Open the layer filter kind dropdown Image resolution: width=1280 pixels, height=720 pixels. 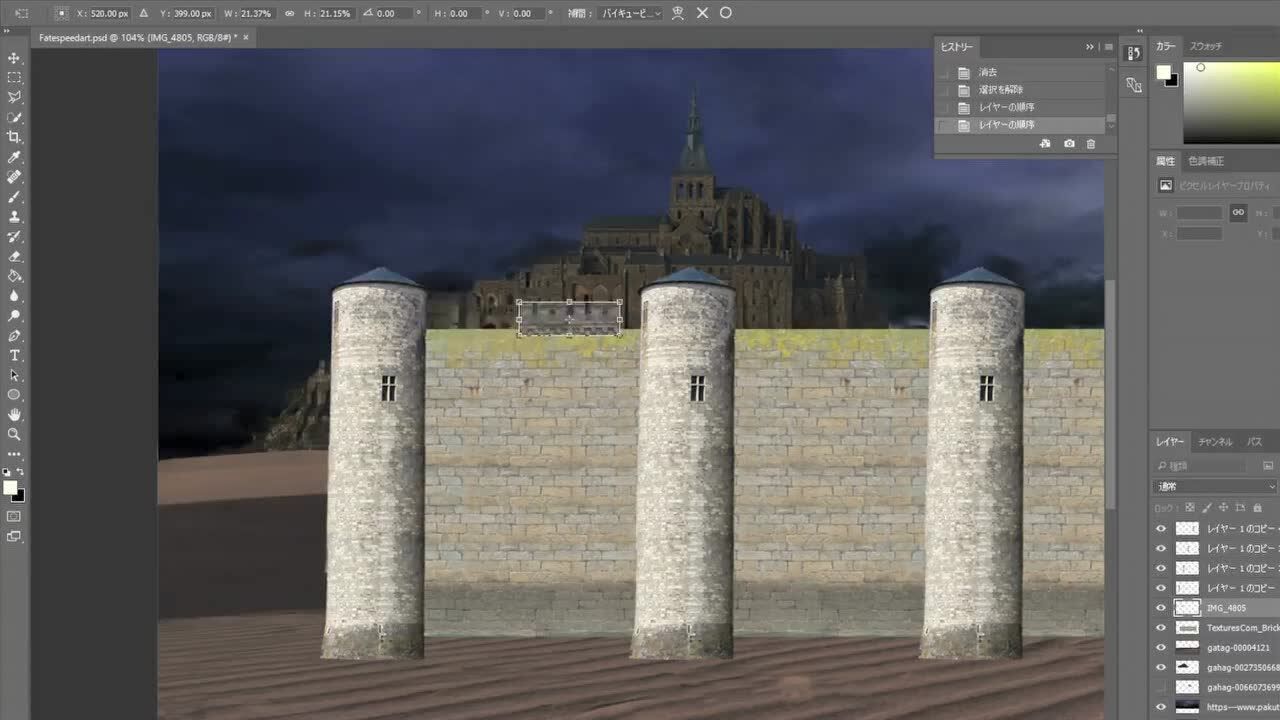click(1201, 466)
